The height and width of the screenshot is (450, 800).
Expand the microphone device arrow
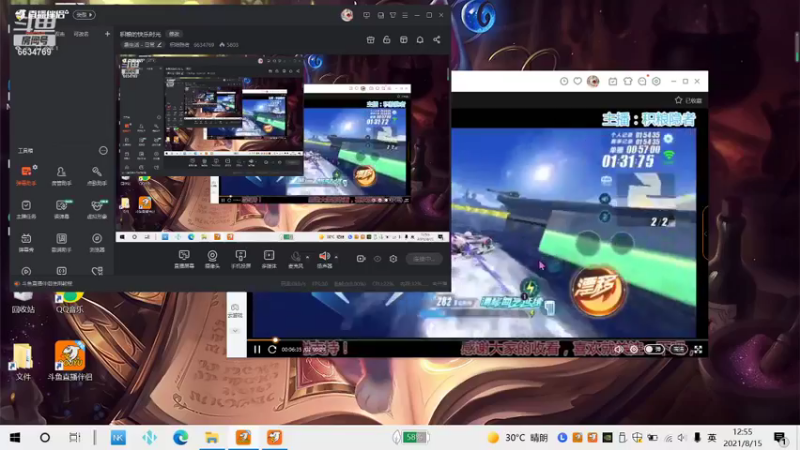[307, 257]
